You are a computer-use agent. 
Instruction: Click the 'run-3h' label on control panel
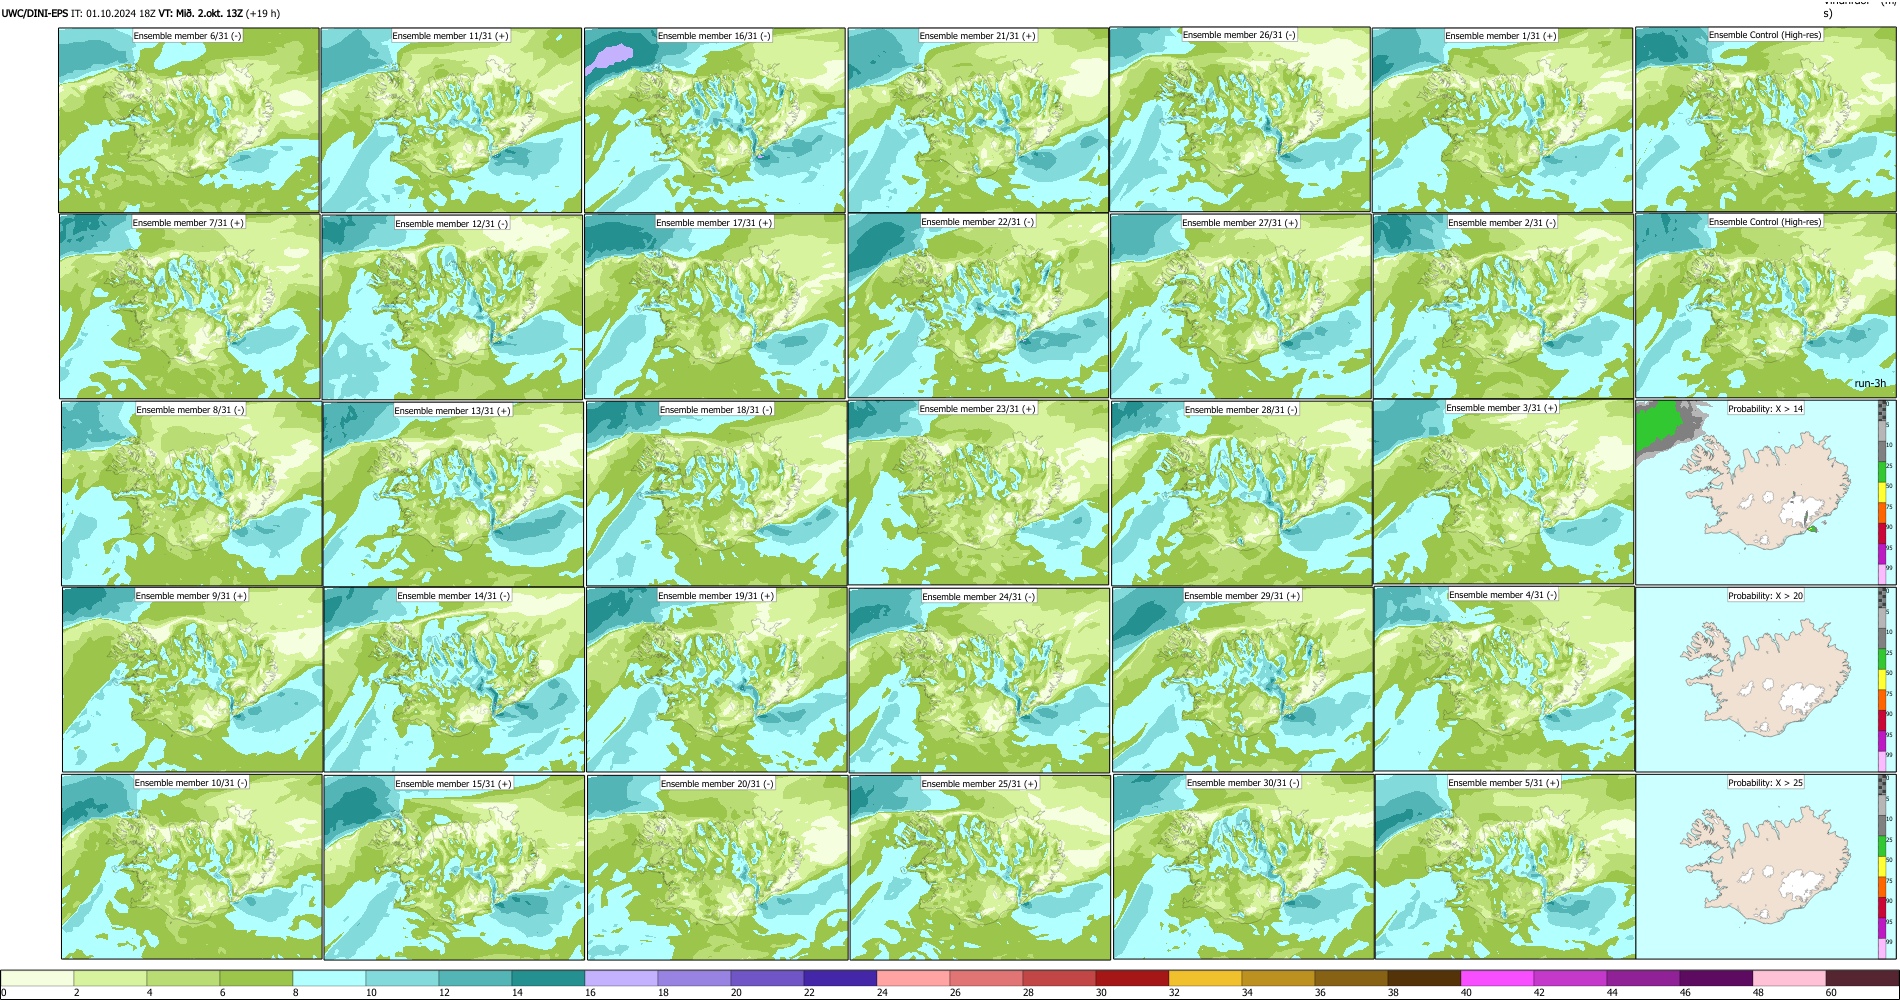1870,384
